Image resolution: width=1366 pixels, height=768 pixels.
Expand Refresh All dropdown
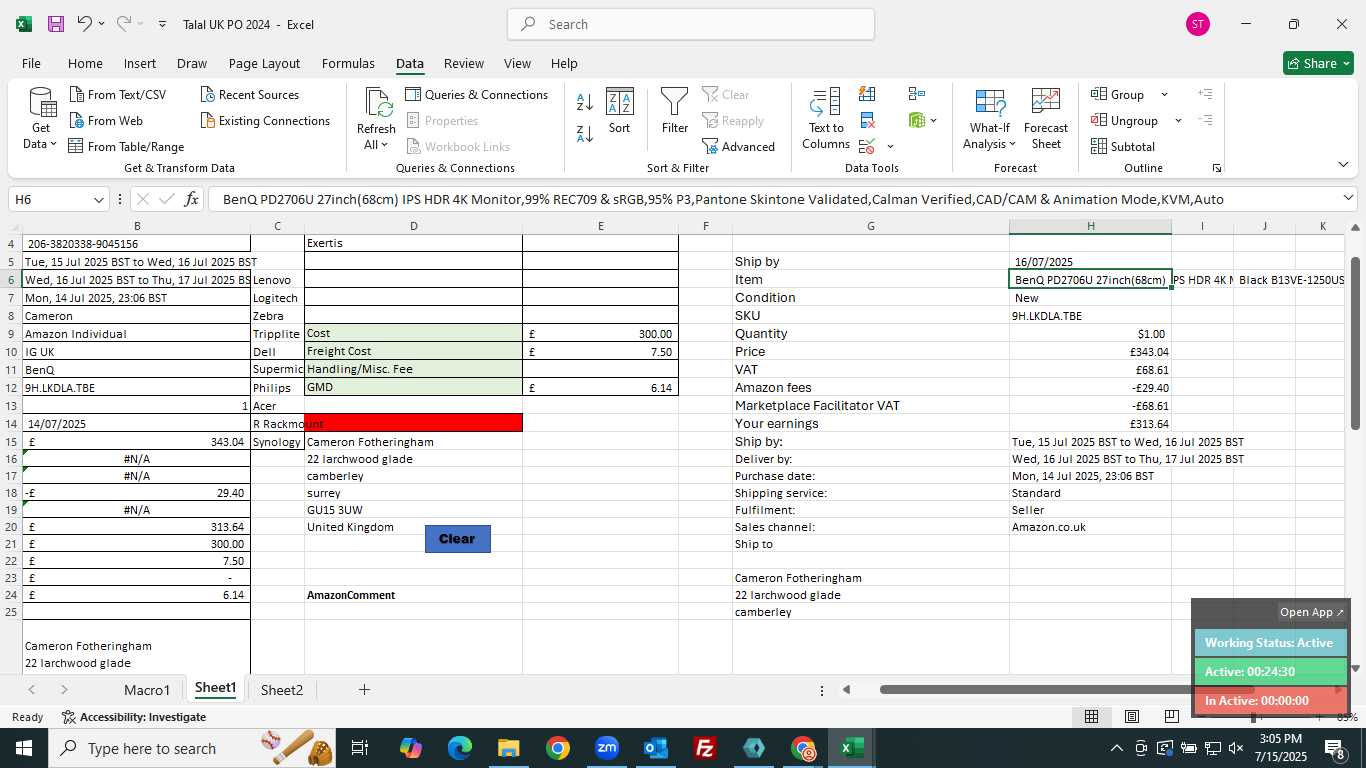point(376,145)
